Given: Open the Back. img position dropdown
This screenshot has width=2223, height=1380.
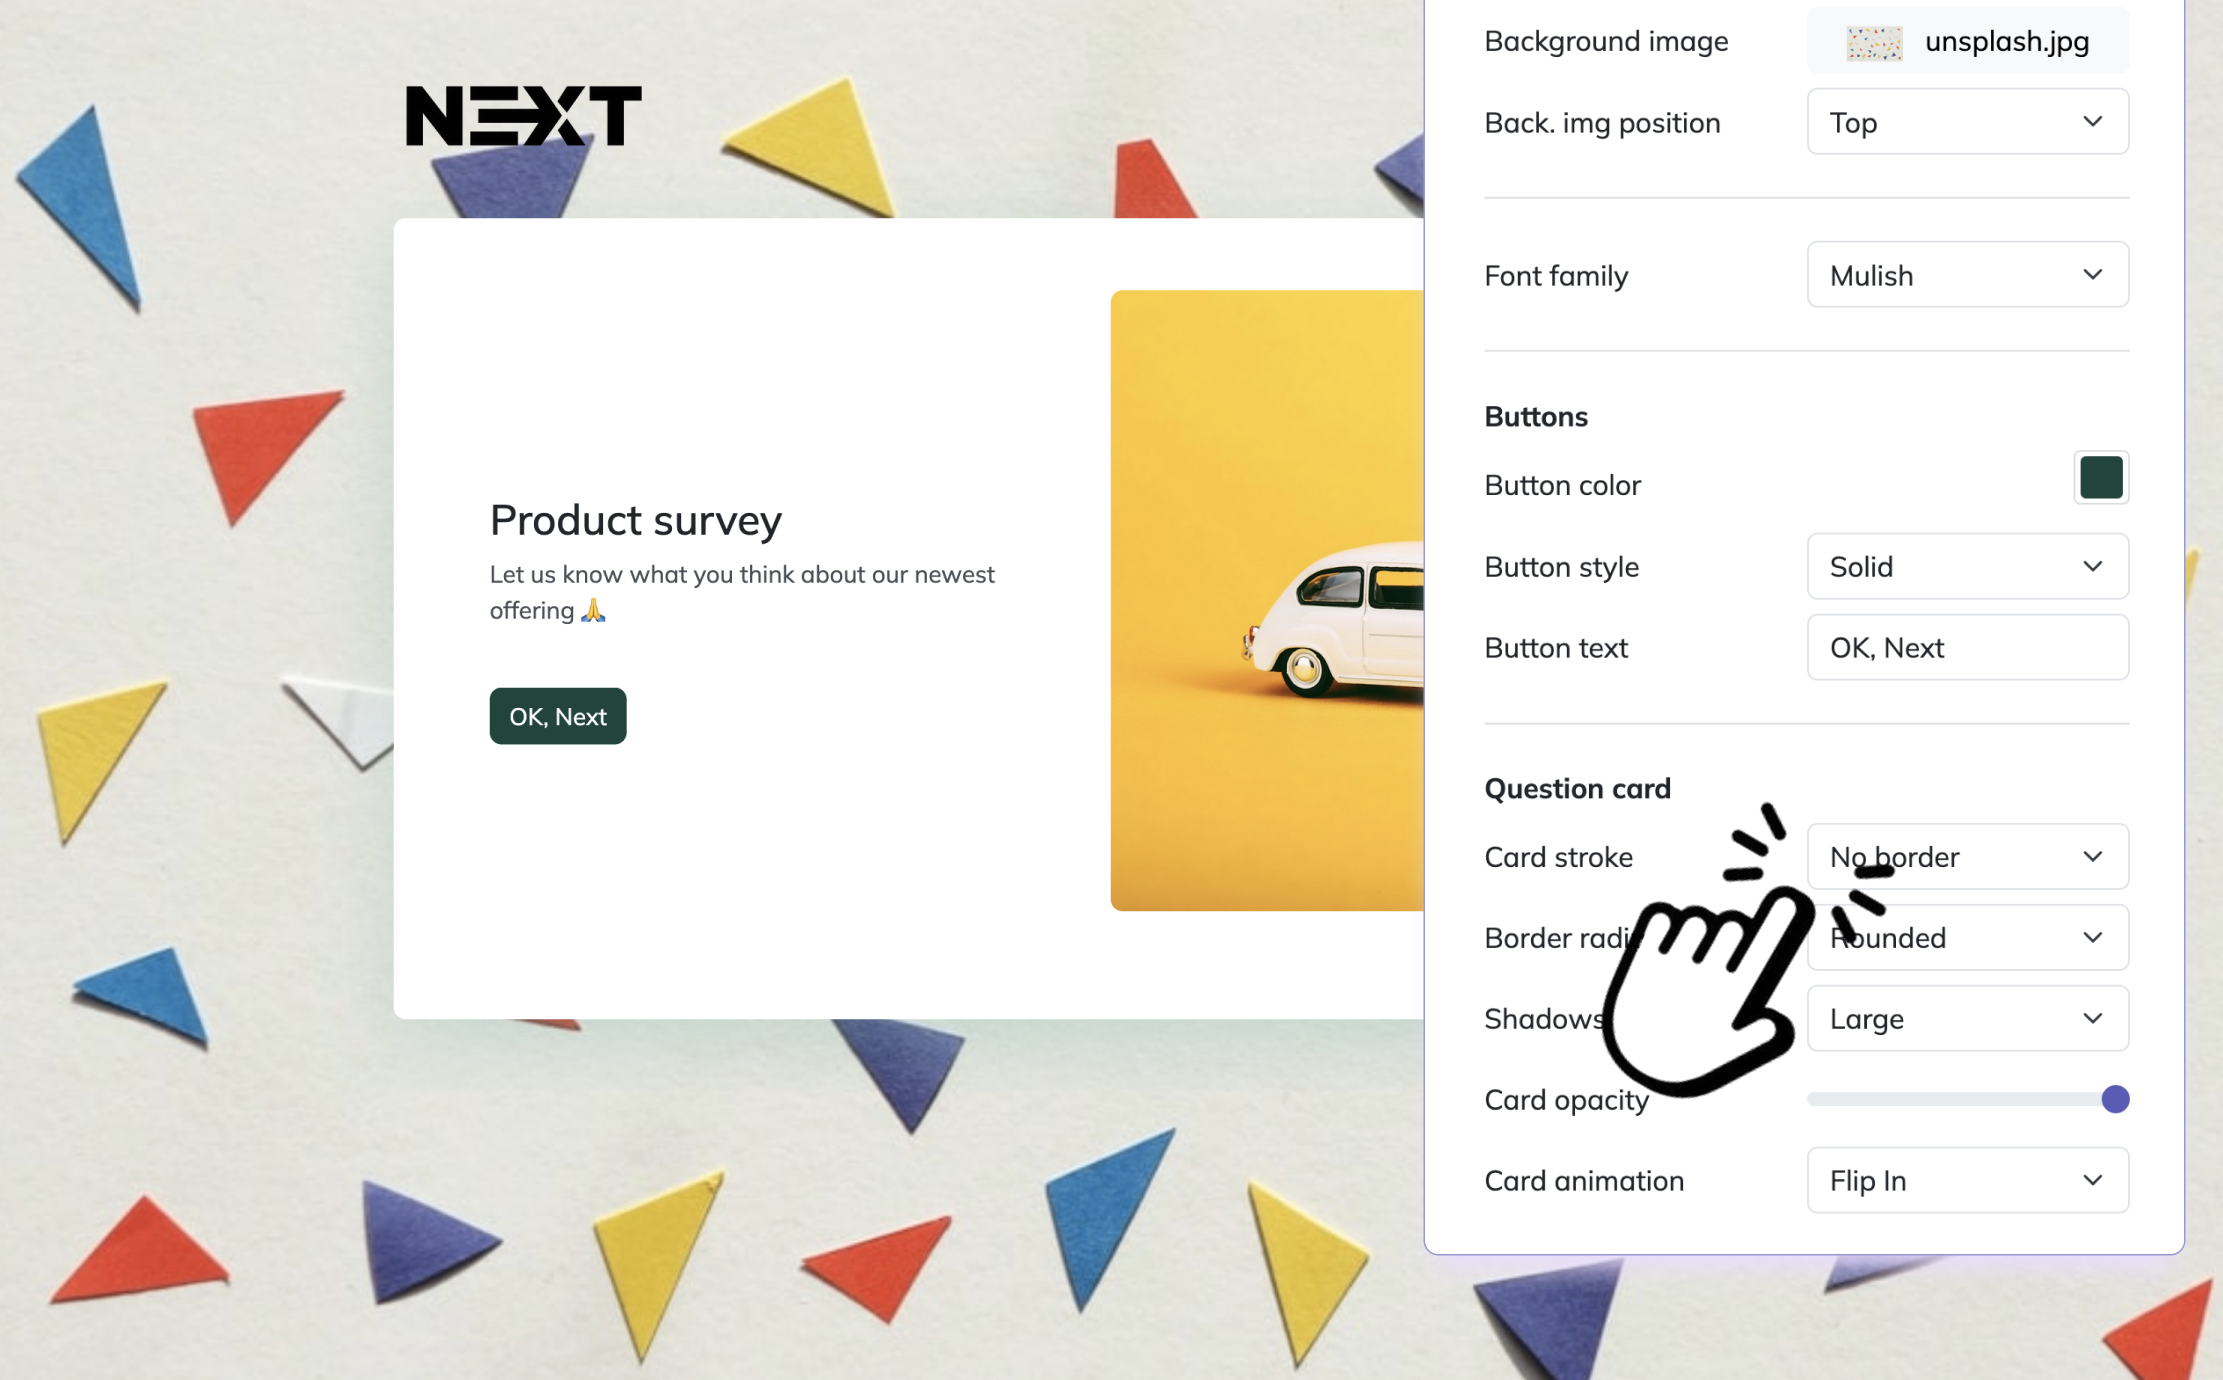Looking at the screenshot, I should 1966,122.
